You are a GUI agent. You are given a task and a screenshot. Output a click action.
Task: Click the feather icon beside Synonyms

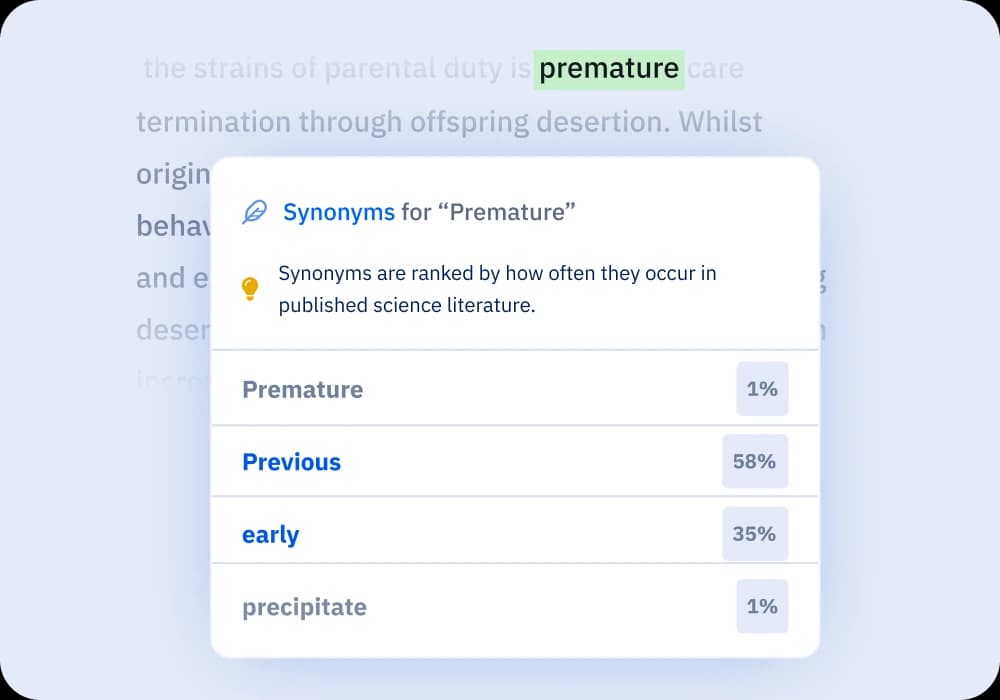tap(255, 212)
